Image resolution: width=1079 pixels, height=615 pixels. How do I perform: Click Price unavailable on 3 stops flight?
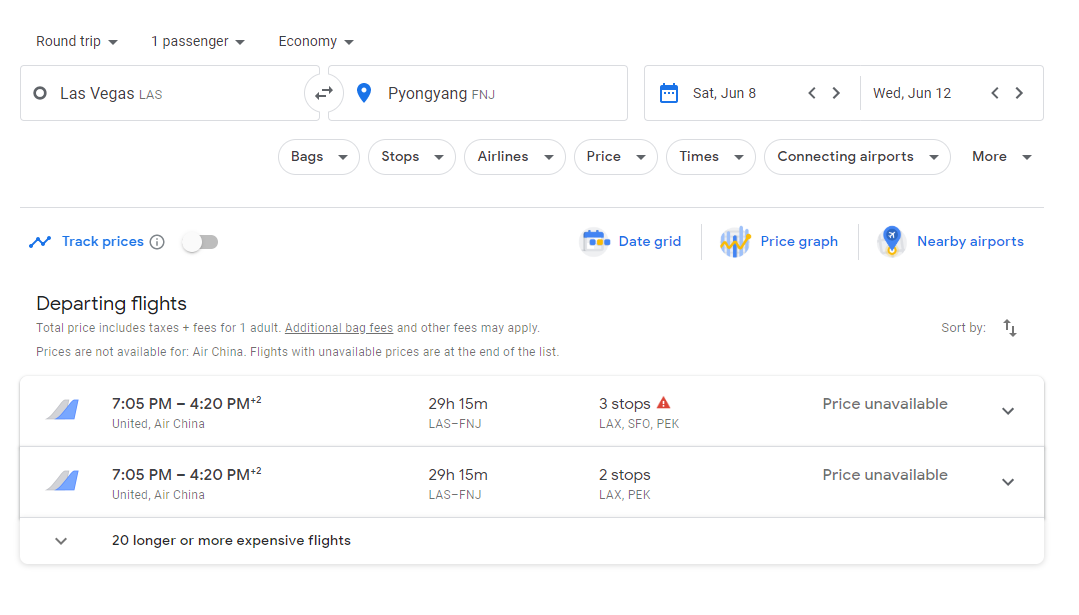click(885, 404)
